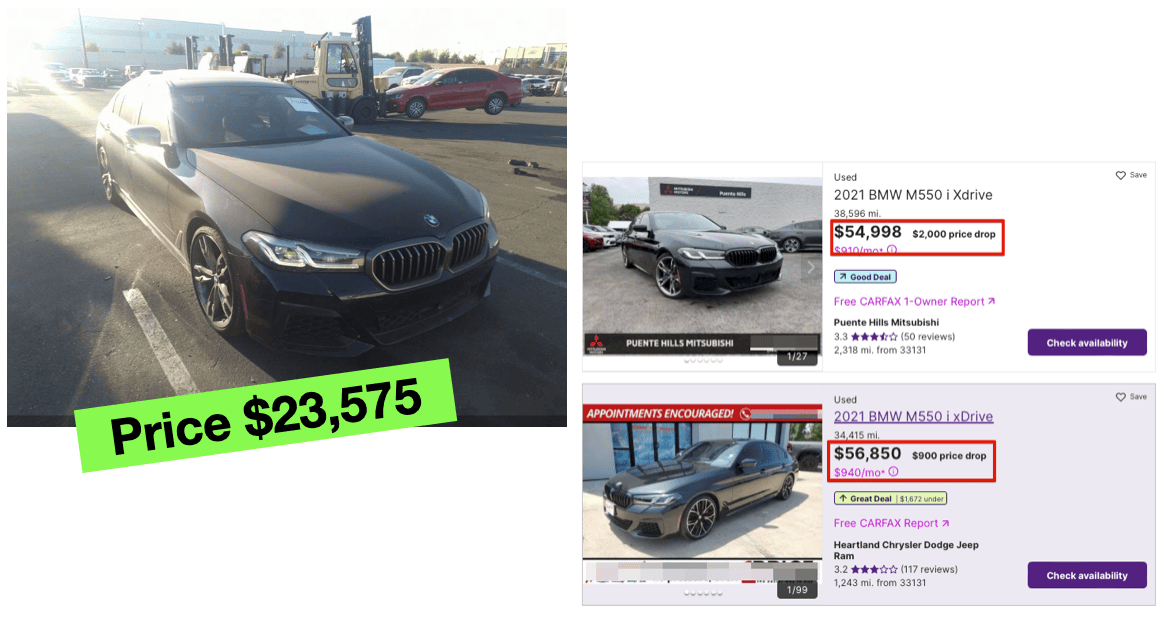
Task: Open Free CARFAX 1-Owner Report link
Action: tap(914, 301)
